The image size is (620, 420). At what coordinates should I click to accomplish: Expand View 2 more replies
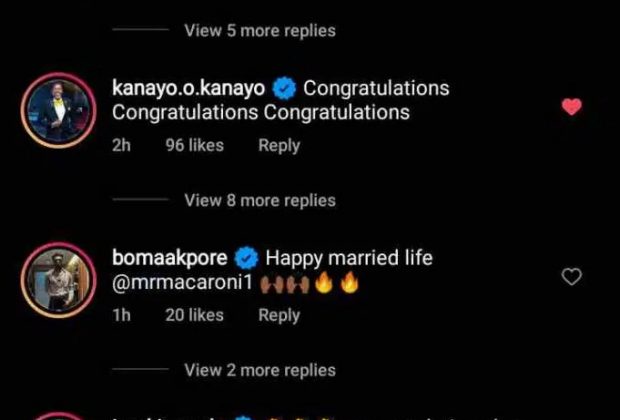click(259, 370)
